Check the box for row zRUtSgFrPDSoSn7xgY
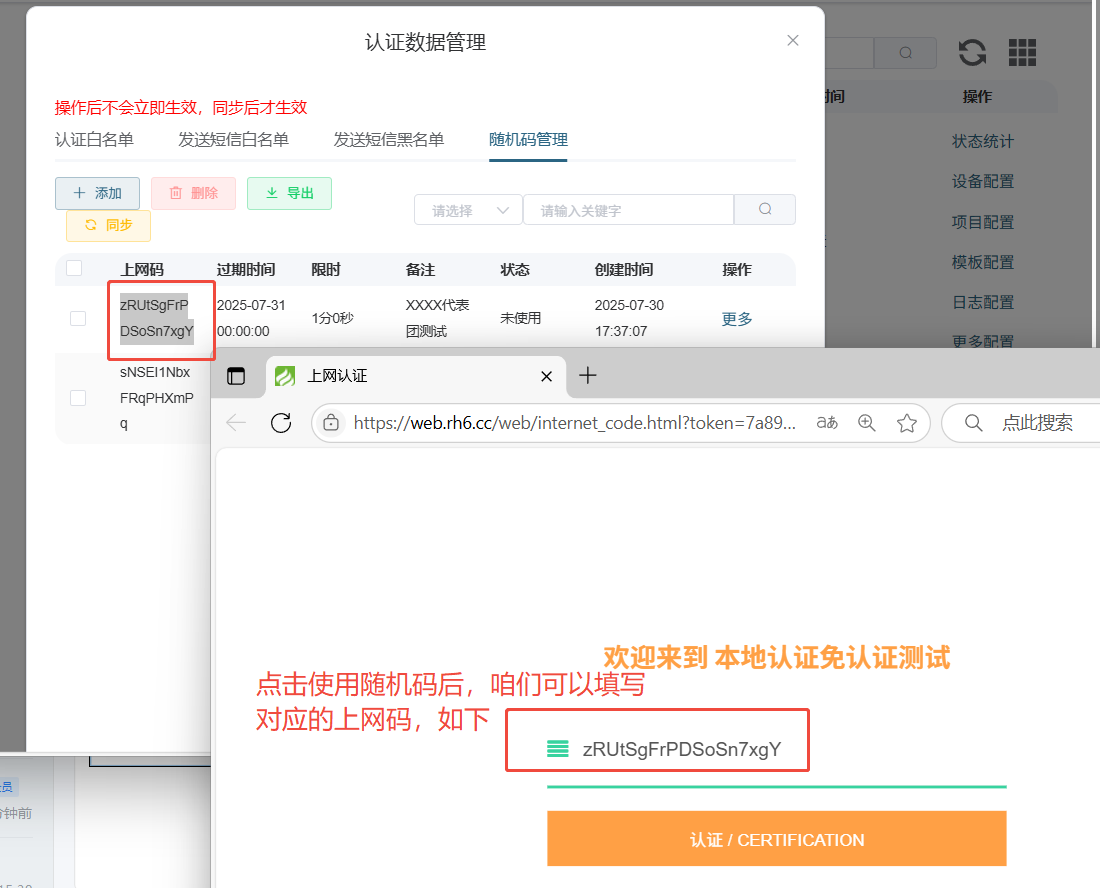The height and width of the screenshot is (888, 1100). point(78,318)
